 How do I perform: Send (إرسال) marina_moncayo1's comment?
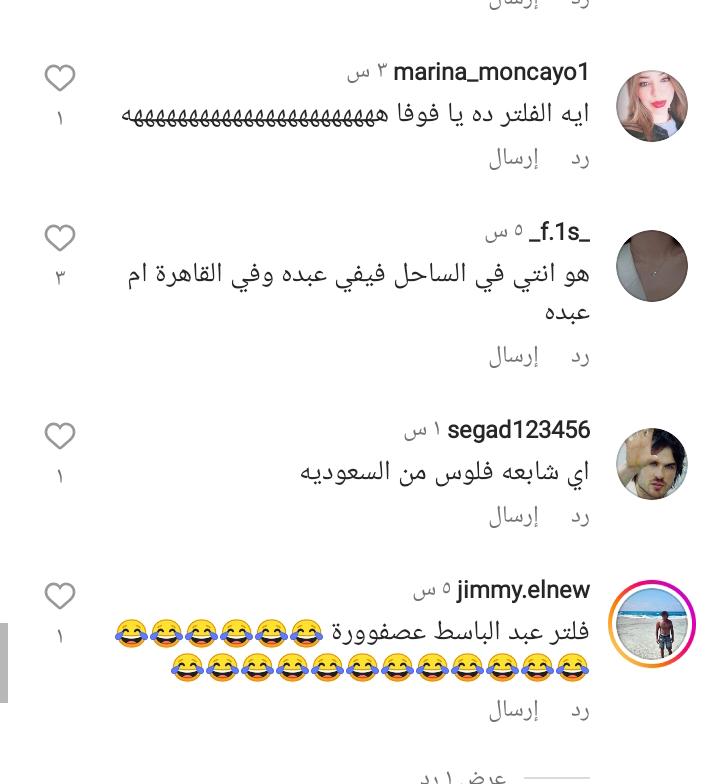coord(514,158)
